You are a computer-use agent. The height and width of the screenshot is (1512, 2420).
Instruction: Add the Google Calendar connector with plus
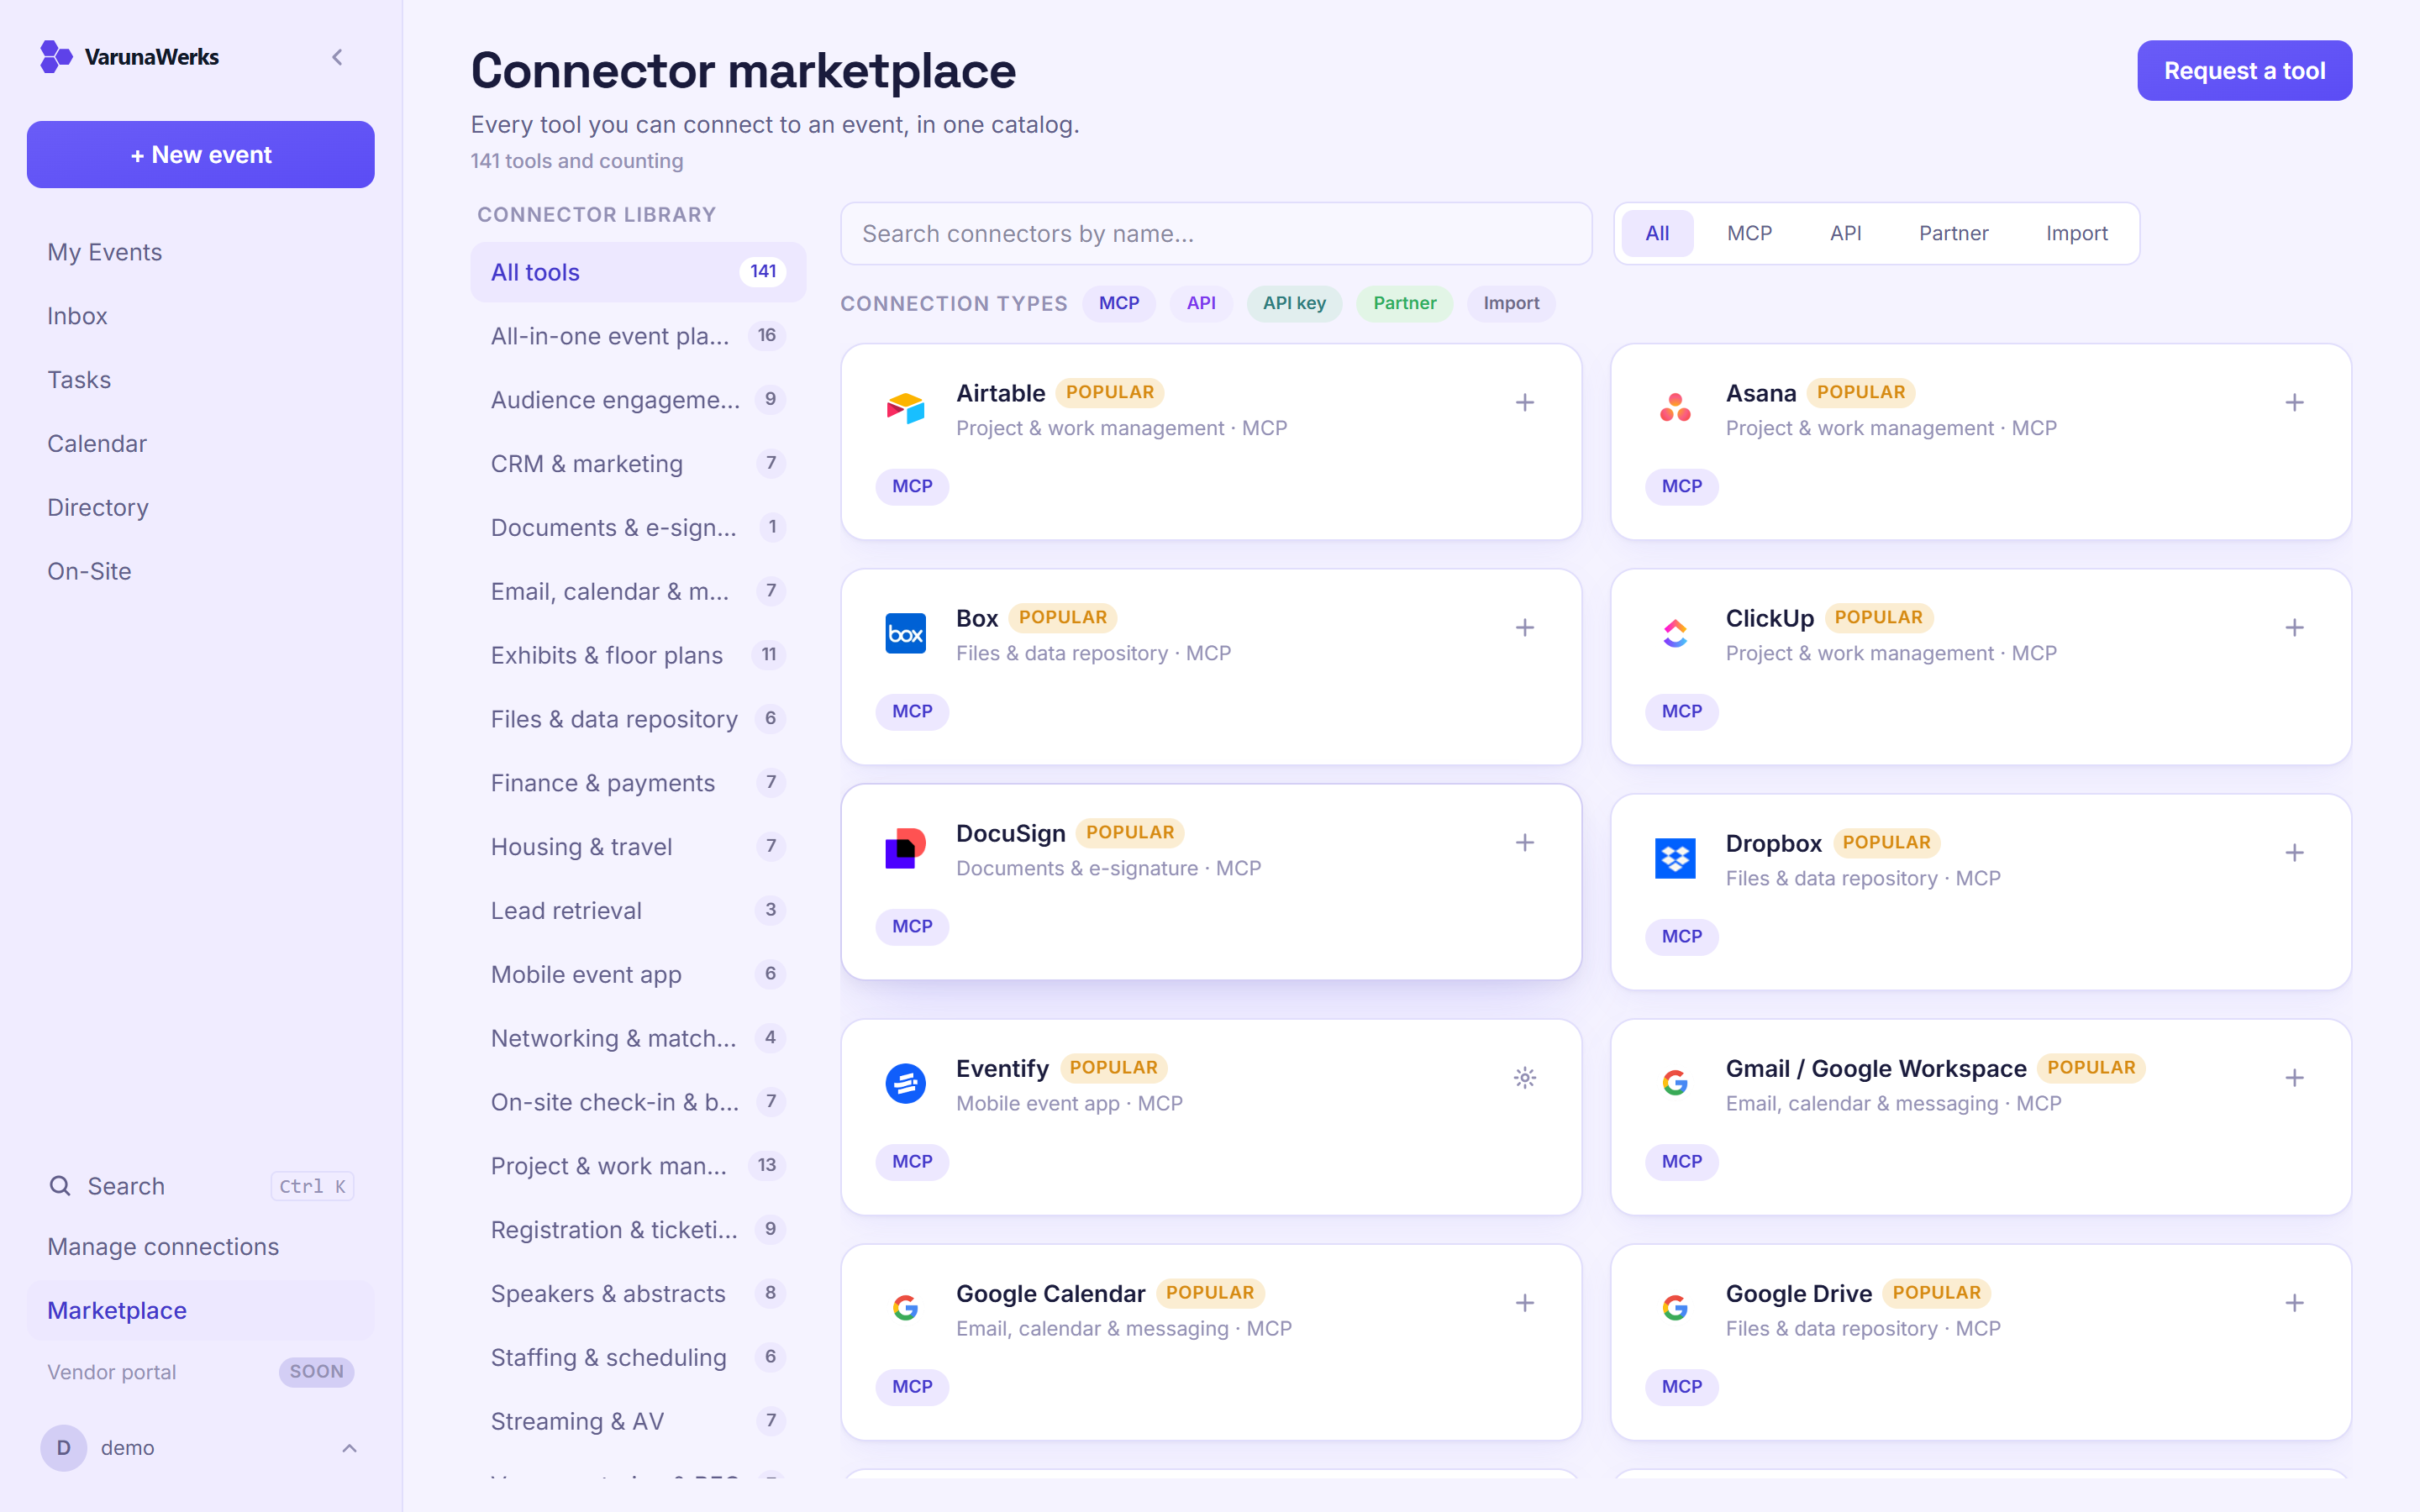click(1524, 1302)
